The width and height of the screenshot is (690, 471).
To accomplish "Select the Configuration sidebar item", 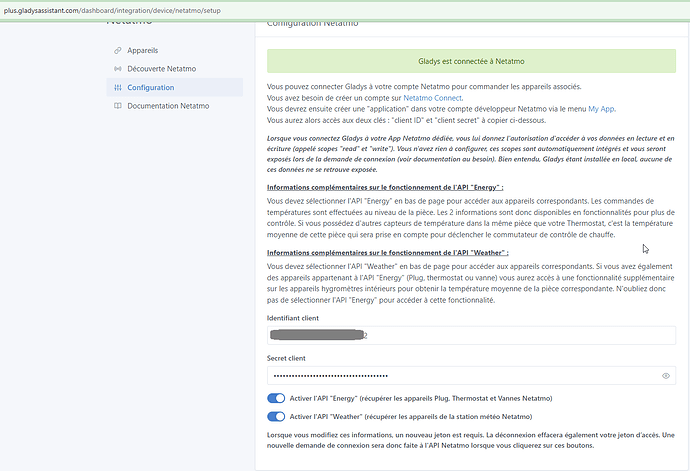I will [150, 88].
